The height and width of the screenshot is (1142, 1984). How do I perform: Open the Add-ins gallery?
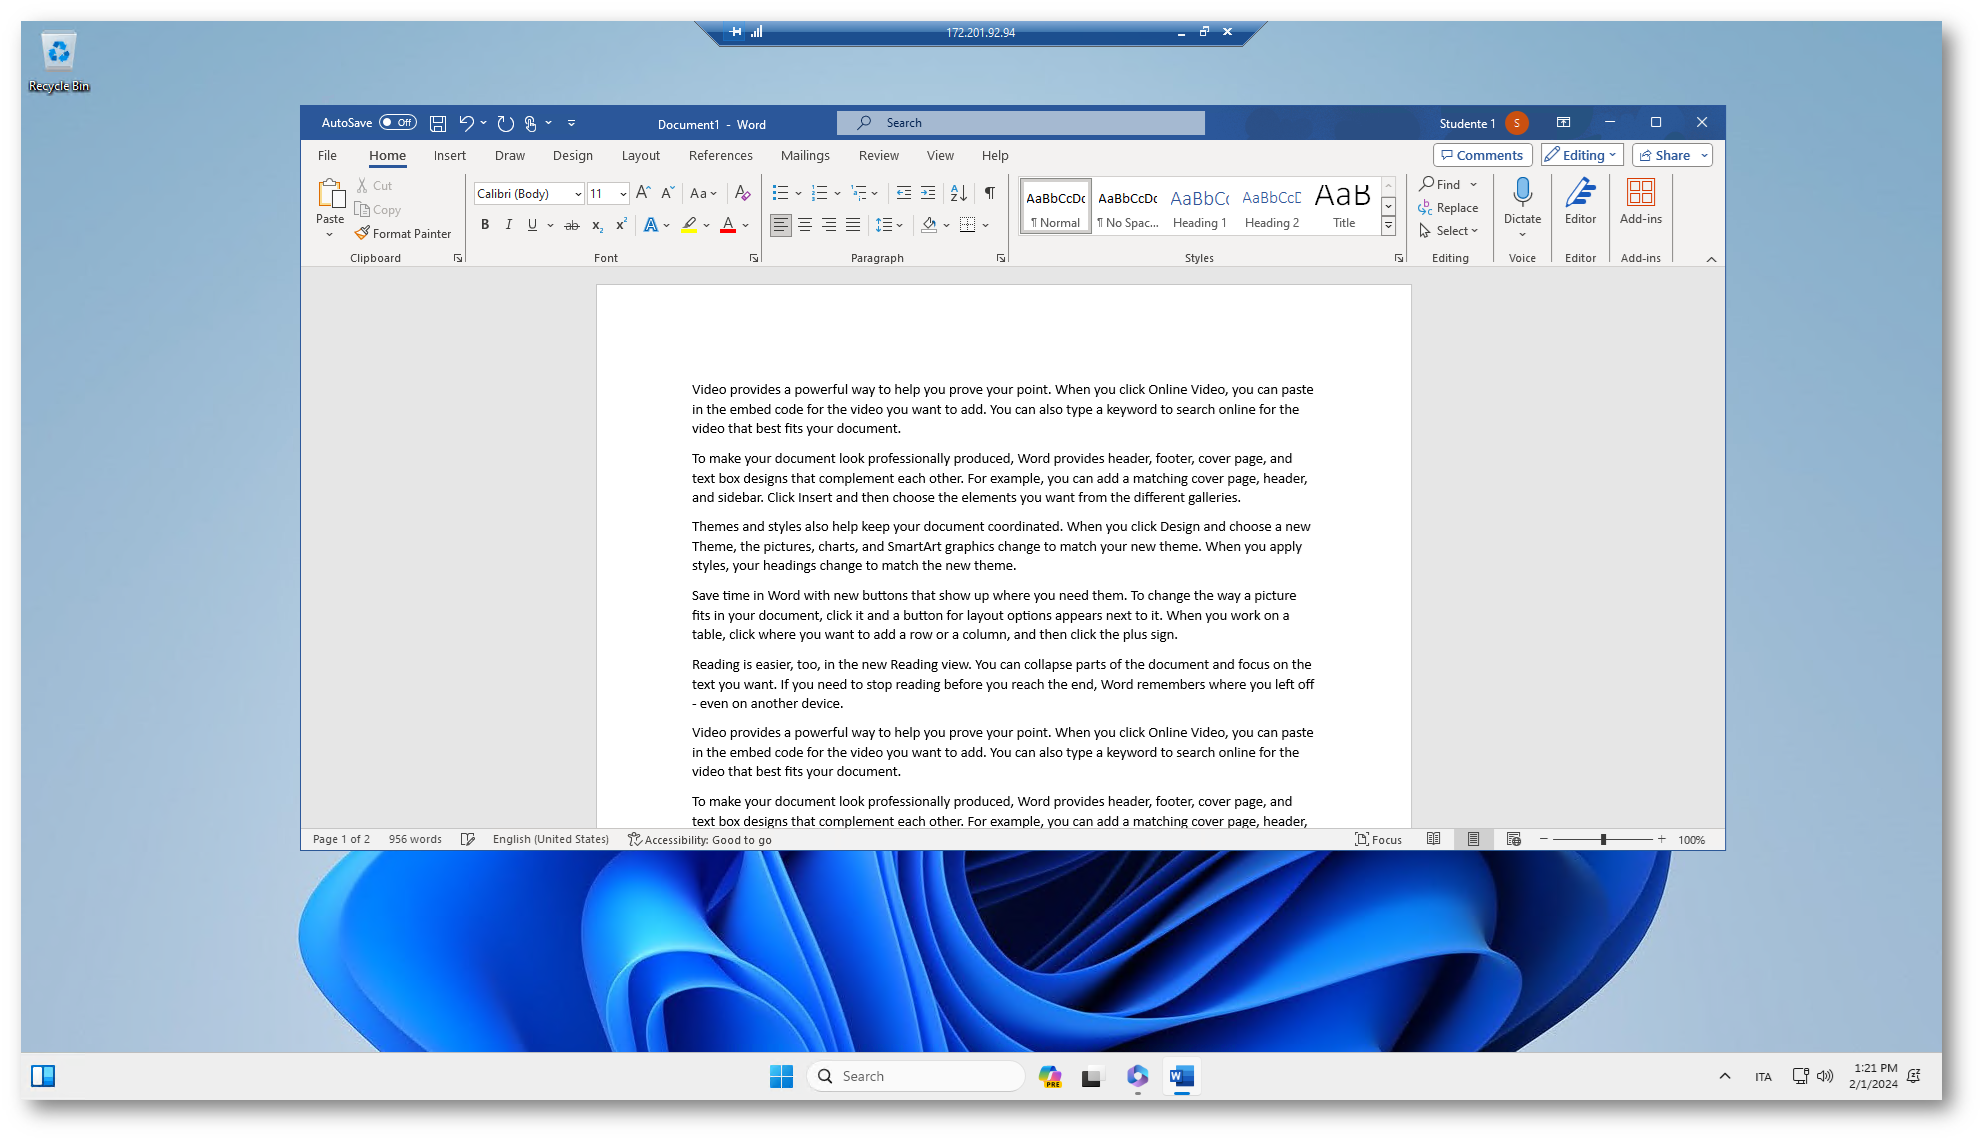pos(1641,201)
